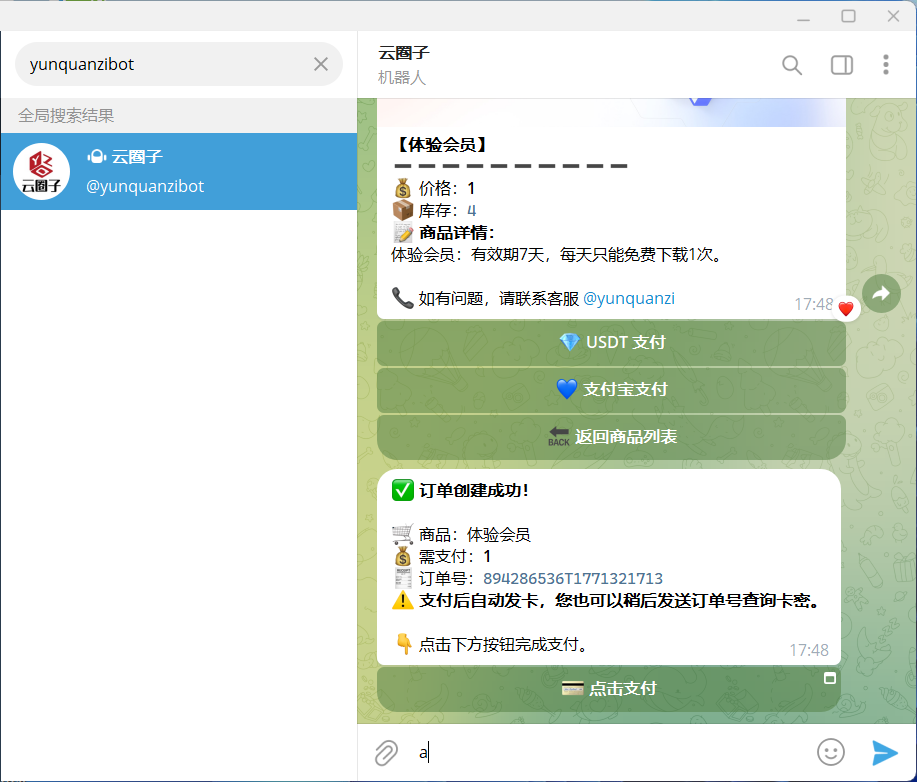Click the three-dot menu in the chat header
This screenshot has width=917, height=782.
[886, 64]
